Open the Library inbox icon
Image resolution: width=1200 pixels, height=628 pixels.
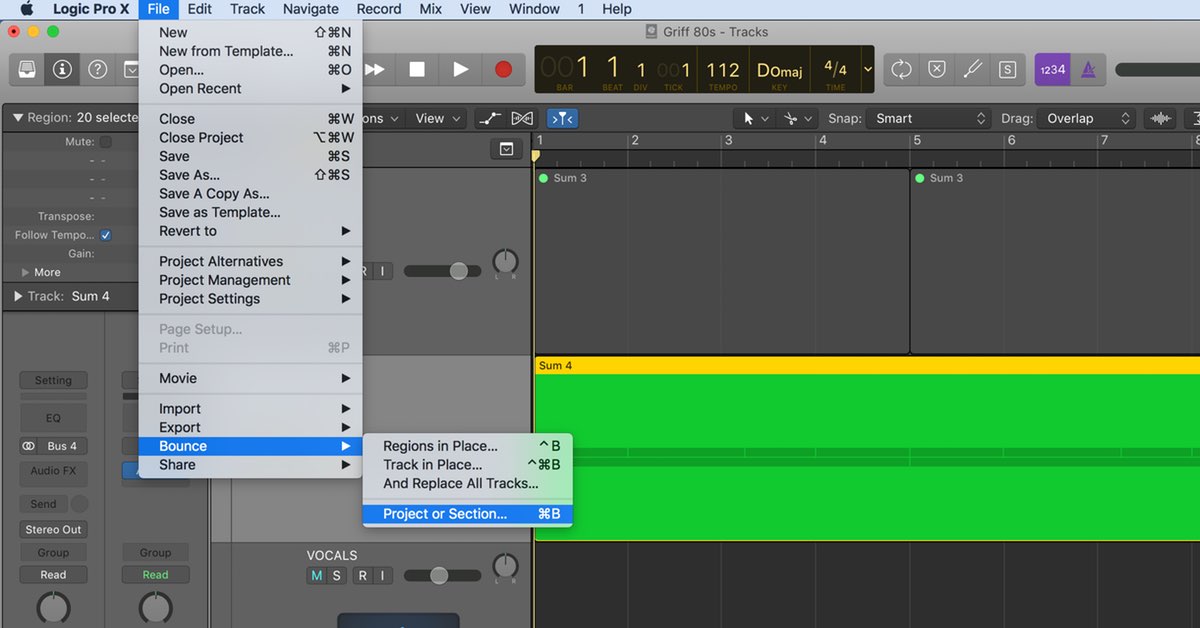[28, 69]
